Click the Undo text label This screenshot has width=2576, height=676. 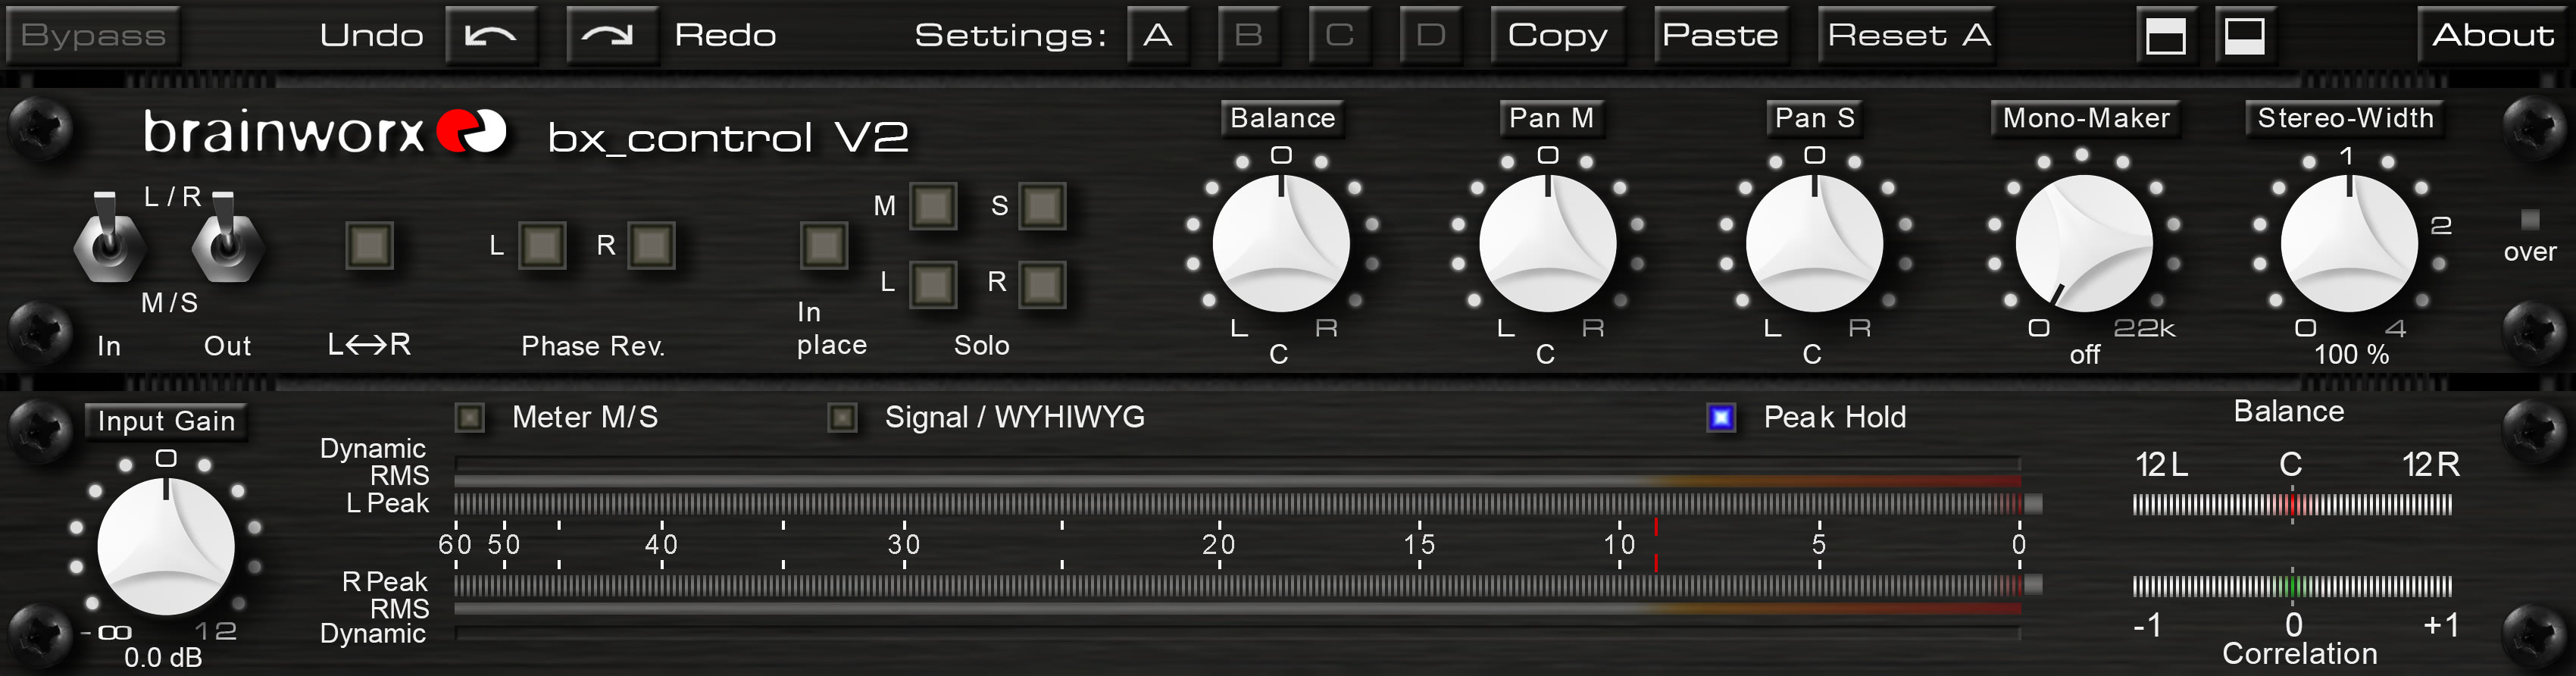(x=371, y=35)
